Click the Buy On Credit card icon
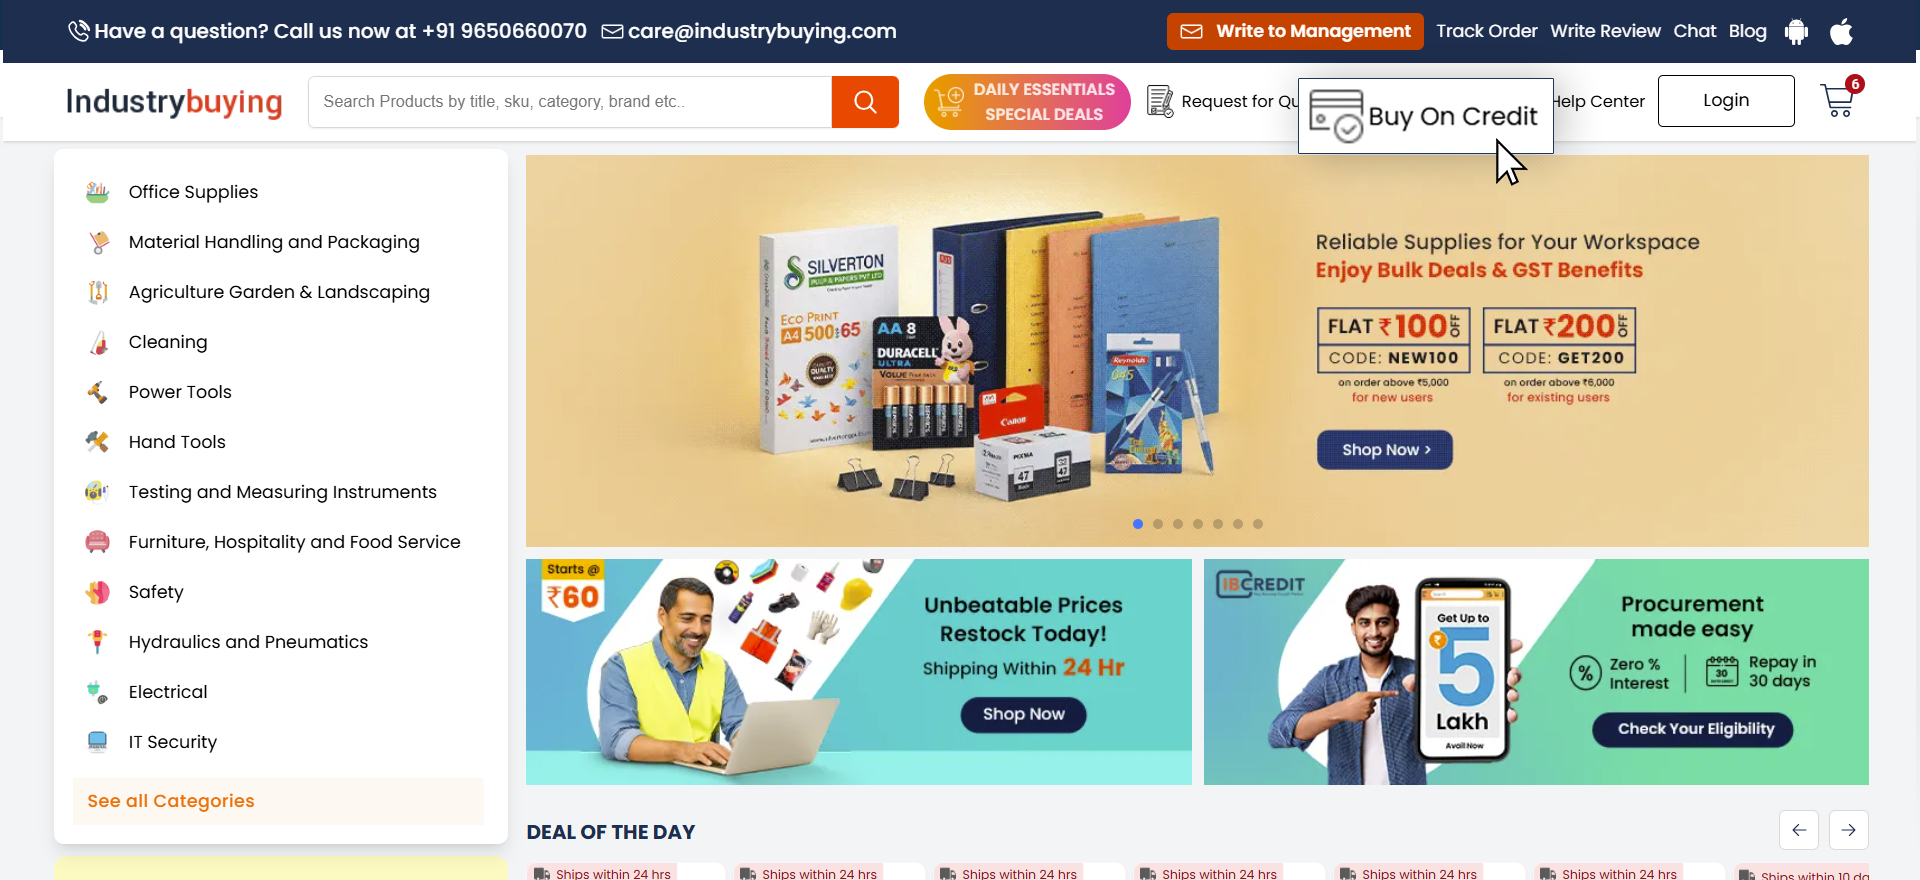The height and width of the screenshot is (880, 1920). click(x=1336, y=116)
